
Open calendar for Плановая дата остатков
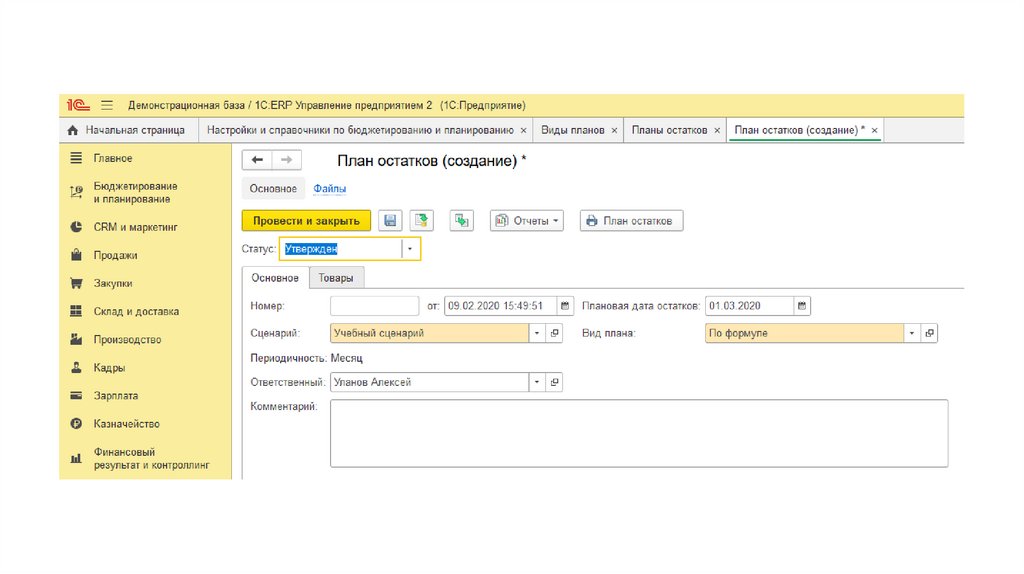(x=802, y=306)
